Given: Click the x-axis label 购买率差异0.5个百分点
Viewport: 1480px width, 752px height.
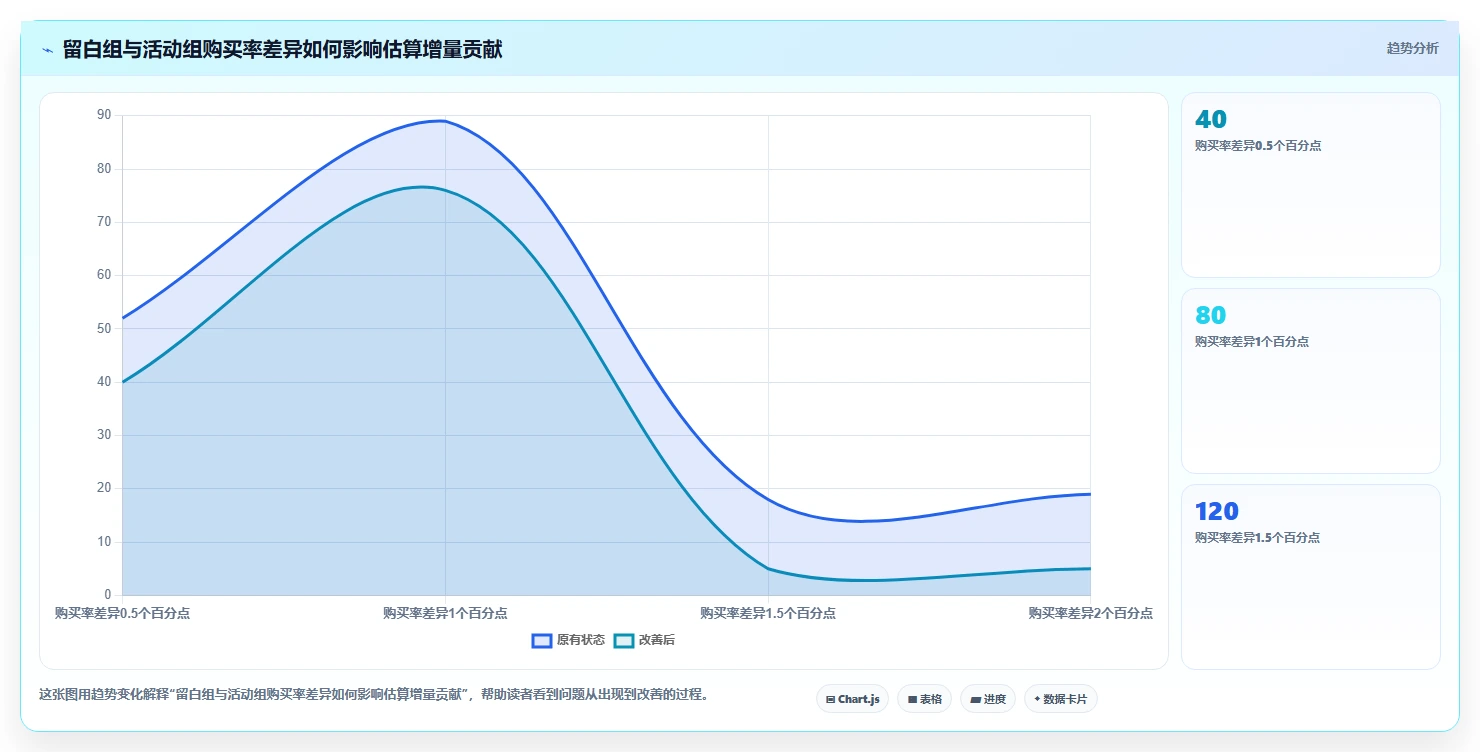Looking at the screenshot, I should (x=122, y=613).
